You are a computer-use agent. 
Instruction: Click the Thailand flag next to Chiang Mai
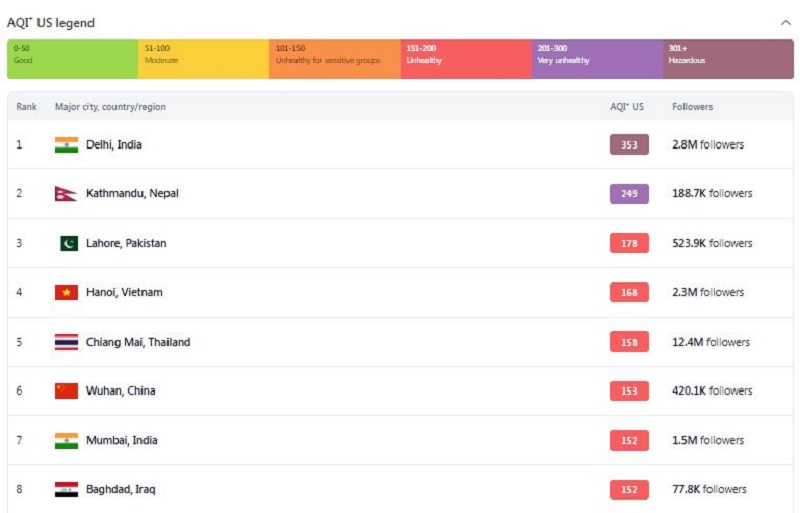[x=66, y=342]
